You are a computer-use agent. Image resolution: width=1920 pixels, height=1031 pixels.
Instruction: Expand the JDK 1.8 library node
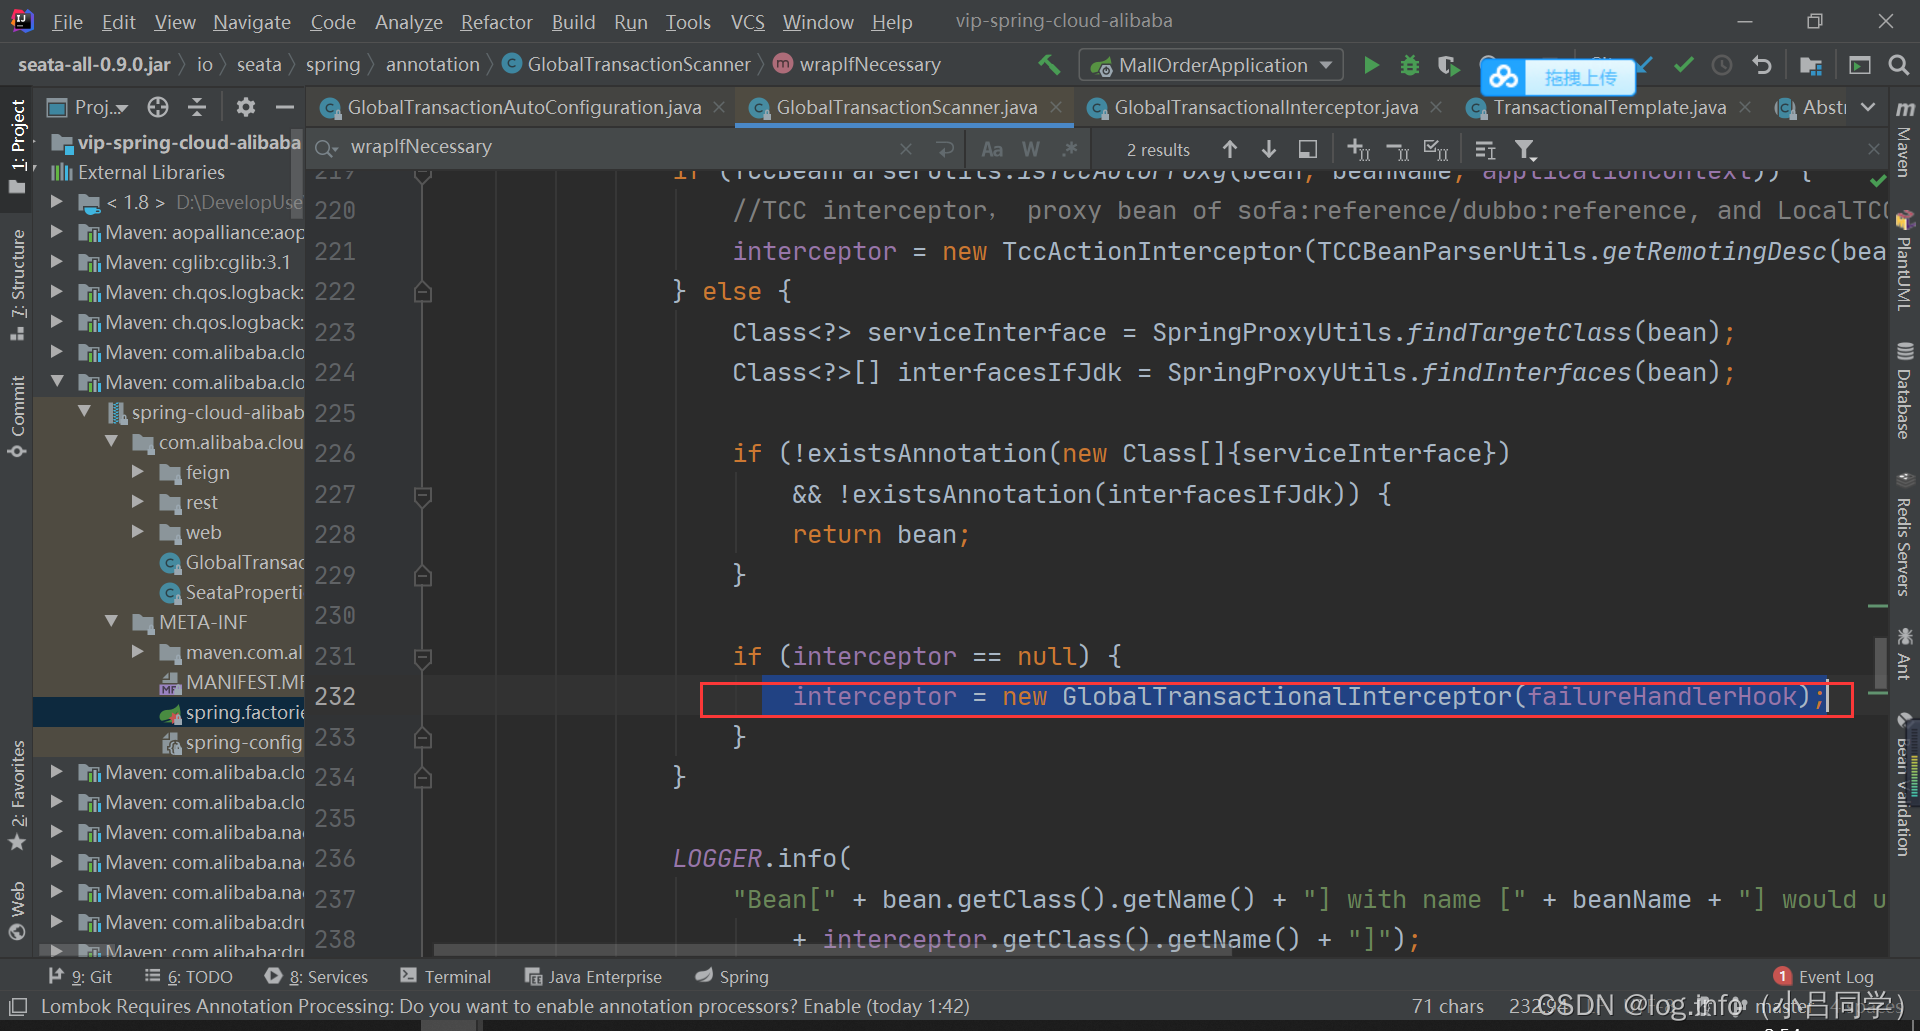(57, 202)
